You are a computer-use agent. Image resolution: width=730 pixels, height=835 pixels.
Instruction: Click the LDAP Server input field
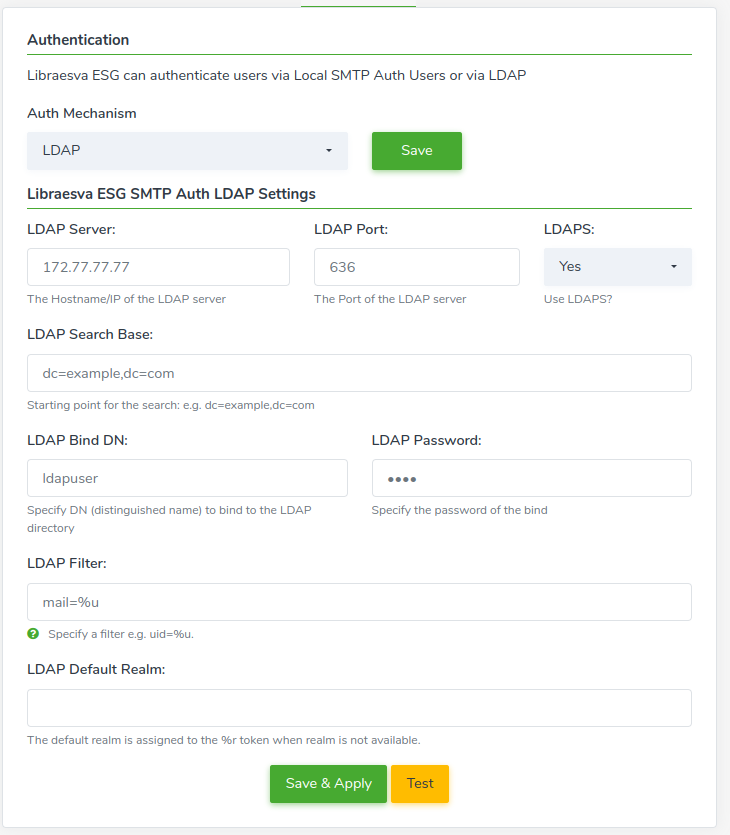point(158,267)
